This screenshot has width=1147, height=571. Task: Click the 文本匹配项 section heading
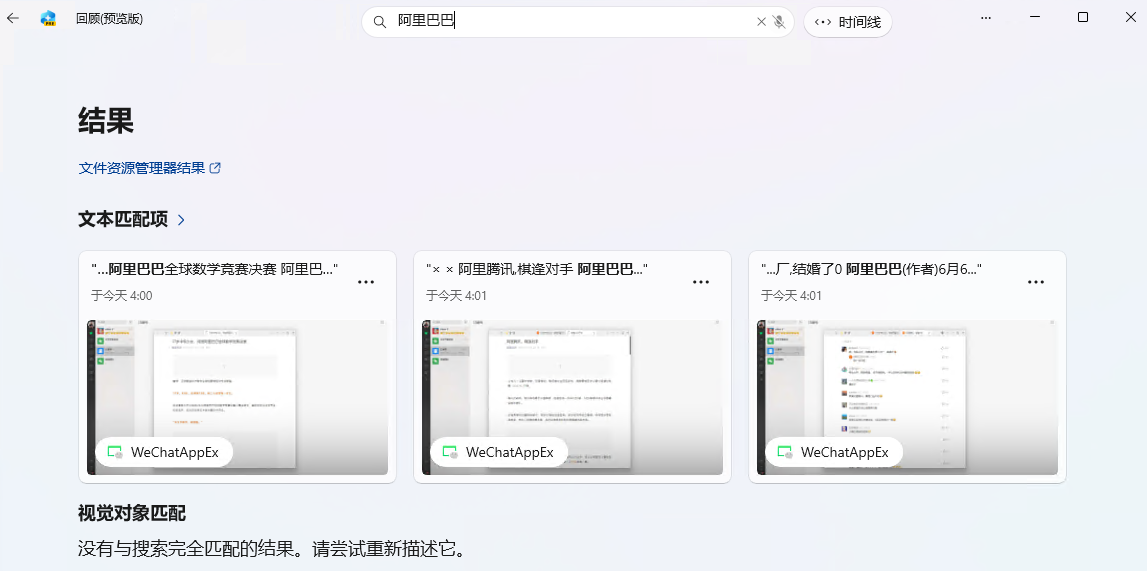(123, 220)
